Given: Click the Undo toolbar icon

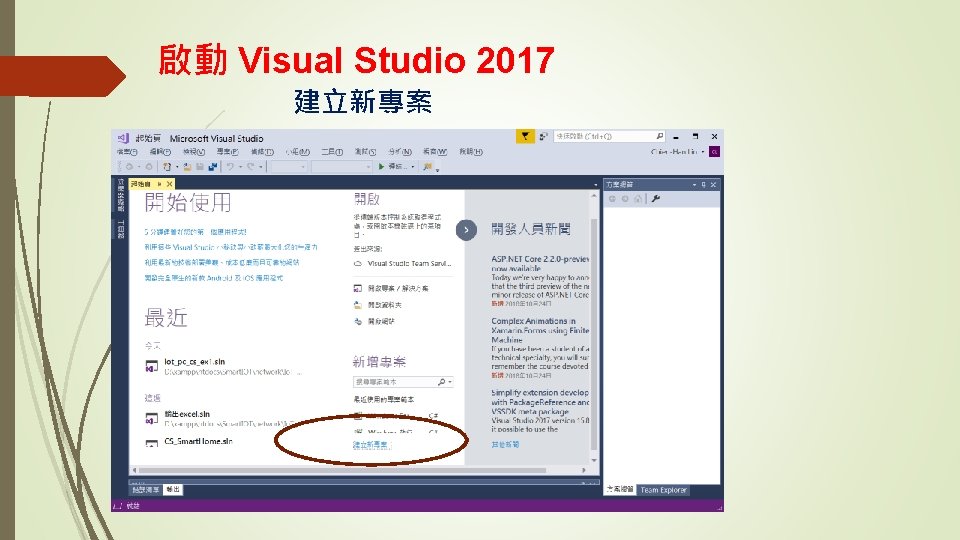Looking at the screenshot, I should click(230, 167).
